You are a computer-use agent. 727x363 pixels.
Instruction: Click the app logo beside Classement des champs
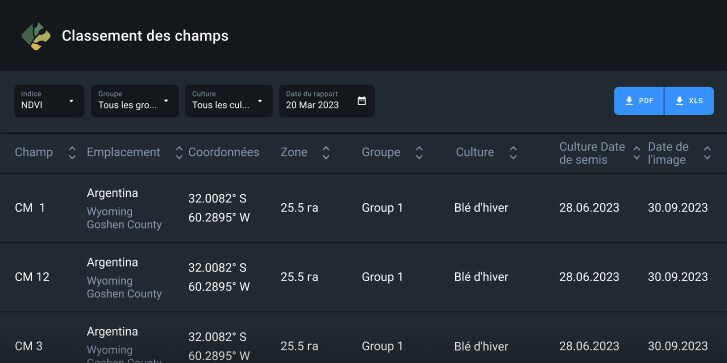point(36,36)
